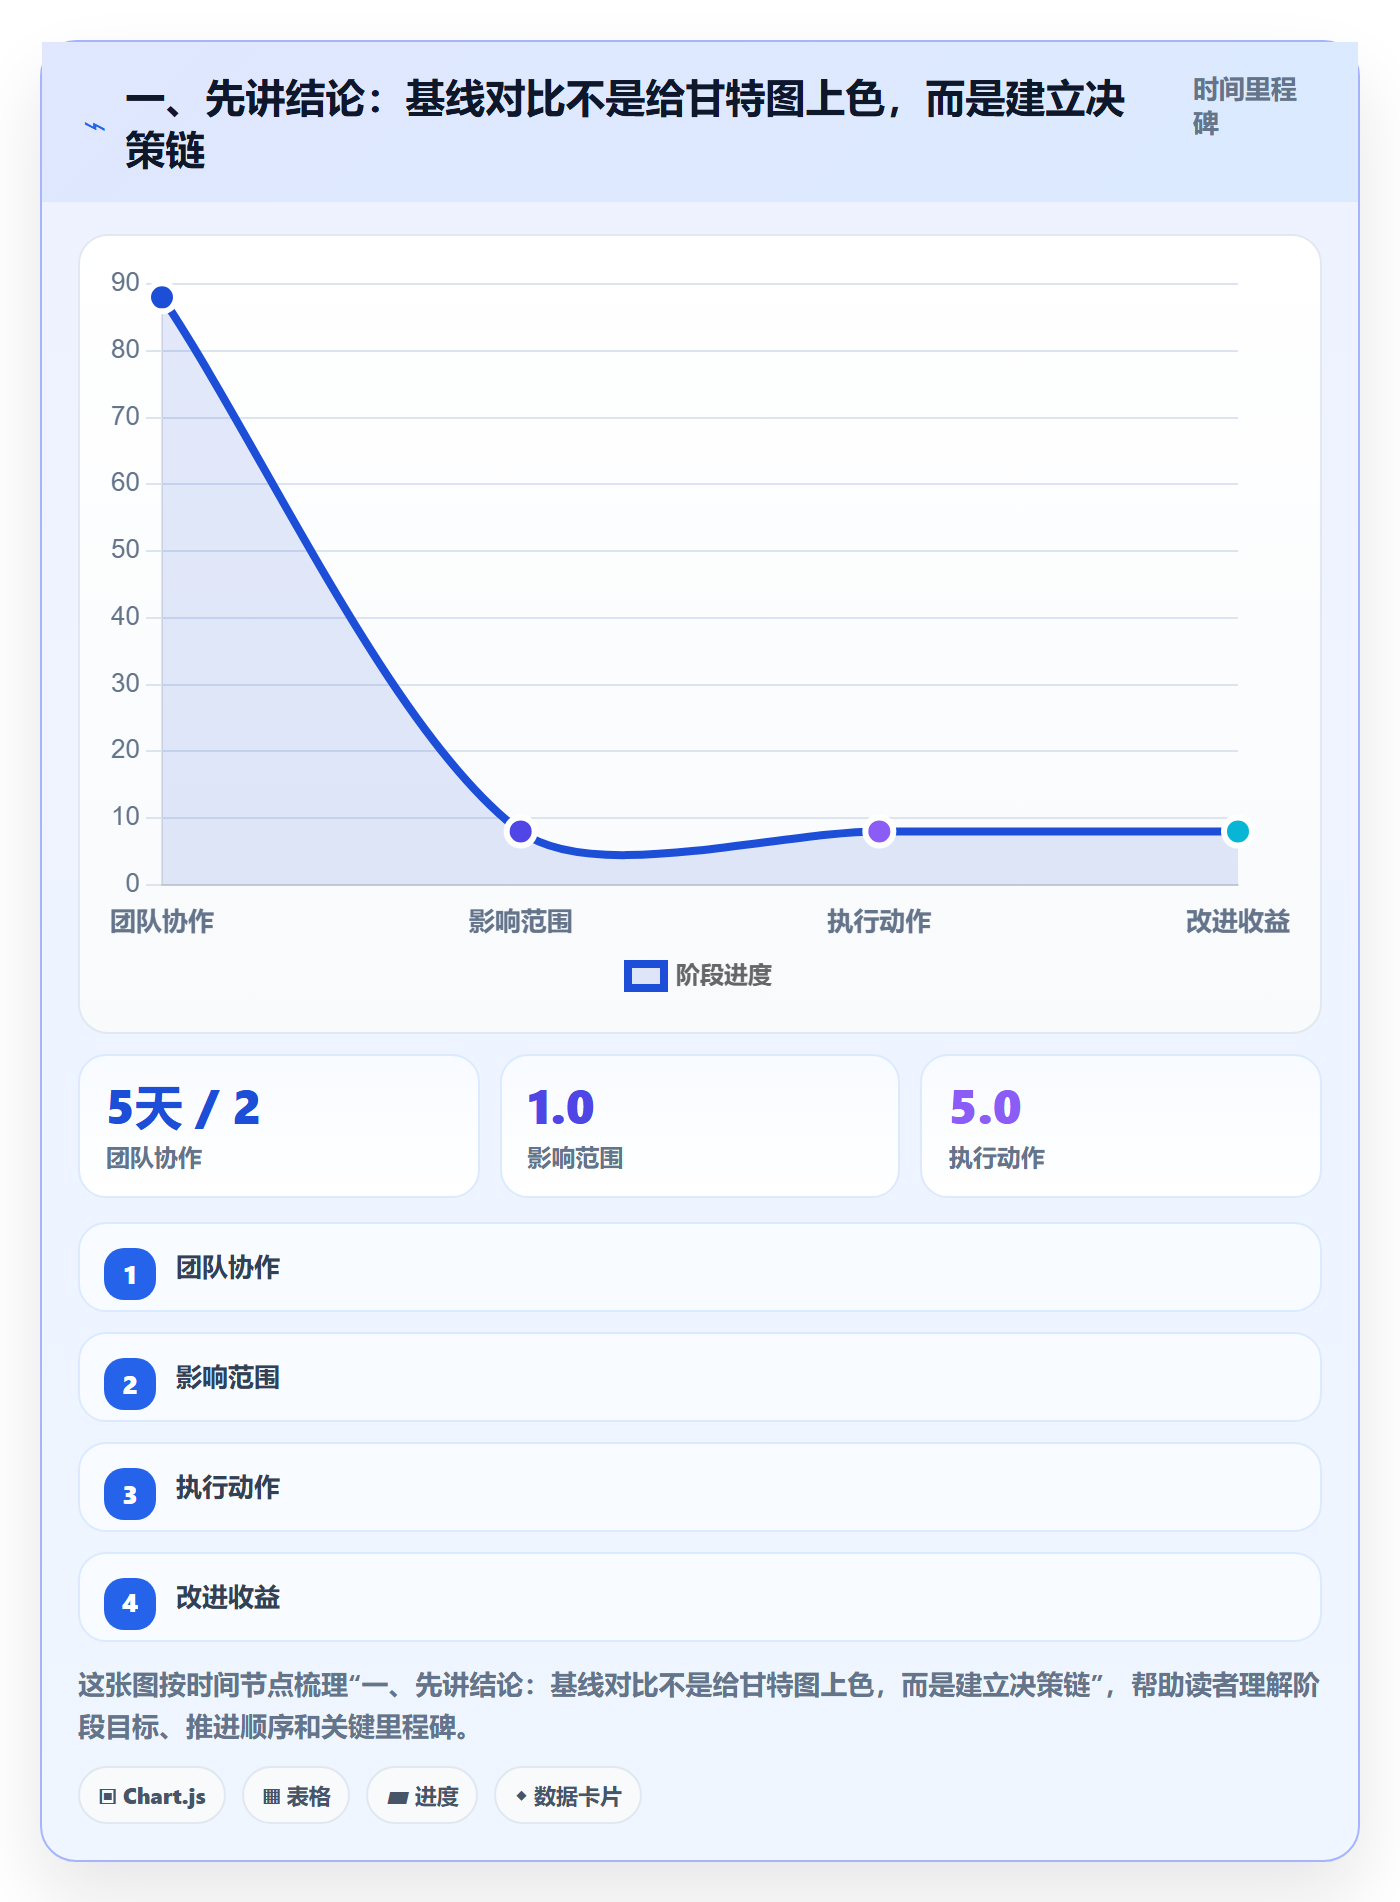Viewport: 1400px width, 1902px height.
Task: Click the 时间里程碑 label in header
Action: pyautogui.click(x=1245, y=107)
